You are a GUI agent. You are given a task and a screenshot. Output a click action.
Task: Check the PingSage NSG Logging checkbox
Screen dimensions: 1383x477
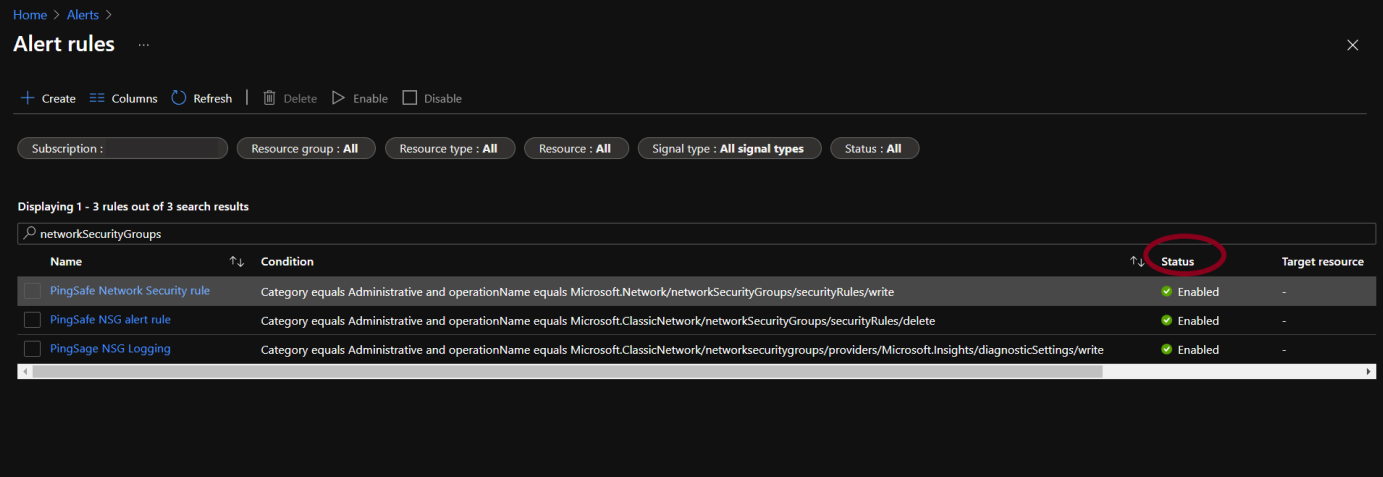click(33, 349)
